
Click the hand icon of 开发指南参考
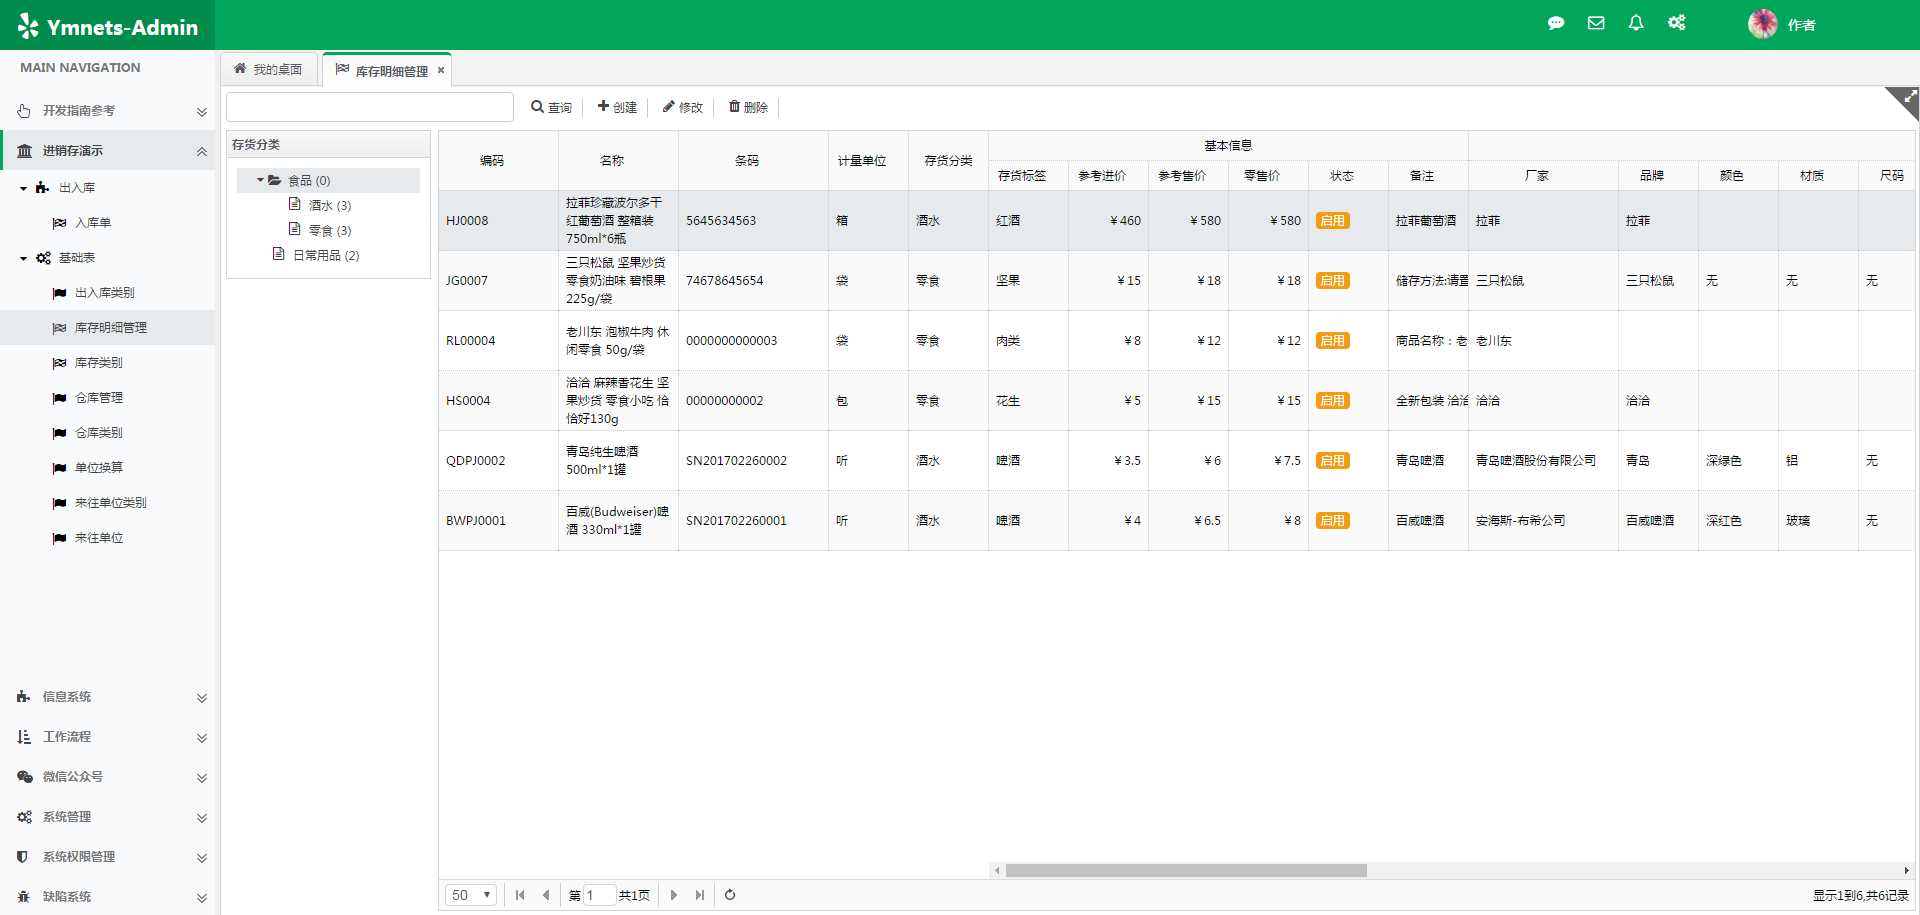(23, 111)
